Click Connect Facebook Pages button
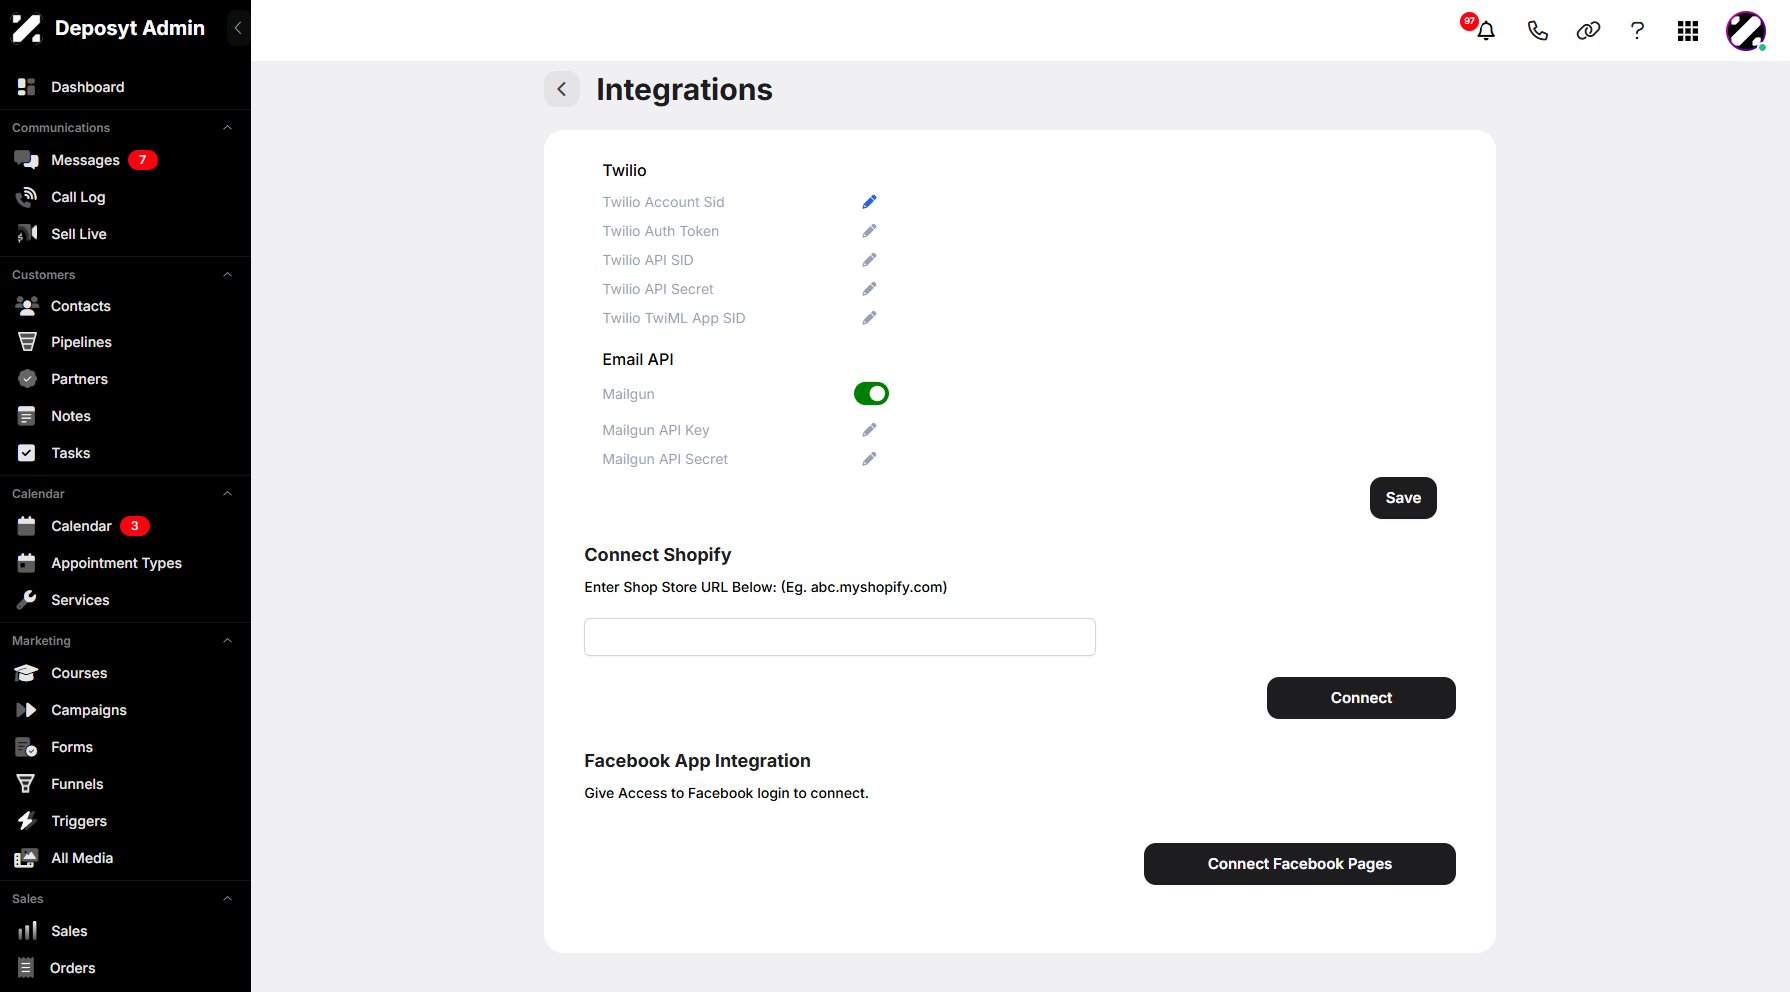 pyautogui.click(x=1299, y=864)
